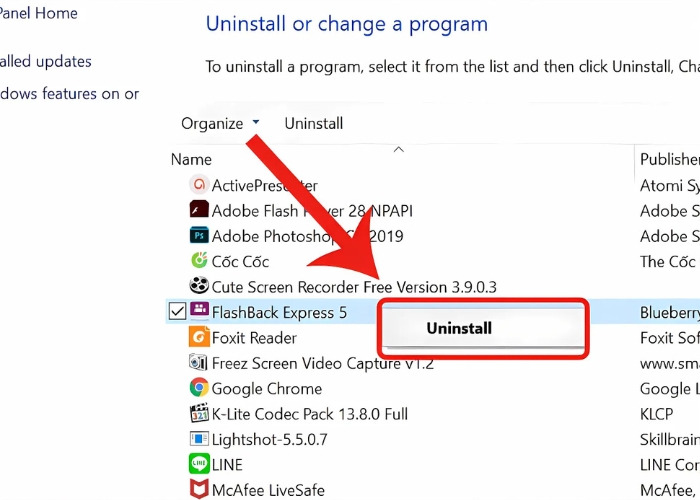Sort by the Publisher column header
Image resolution: width=700 pixels, height=500 pixels.
coord(668,159)
